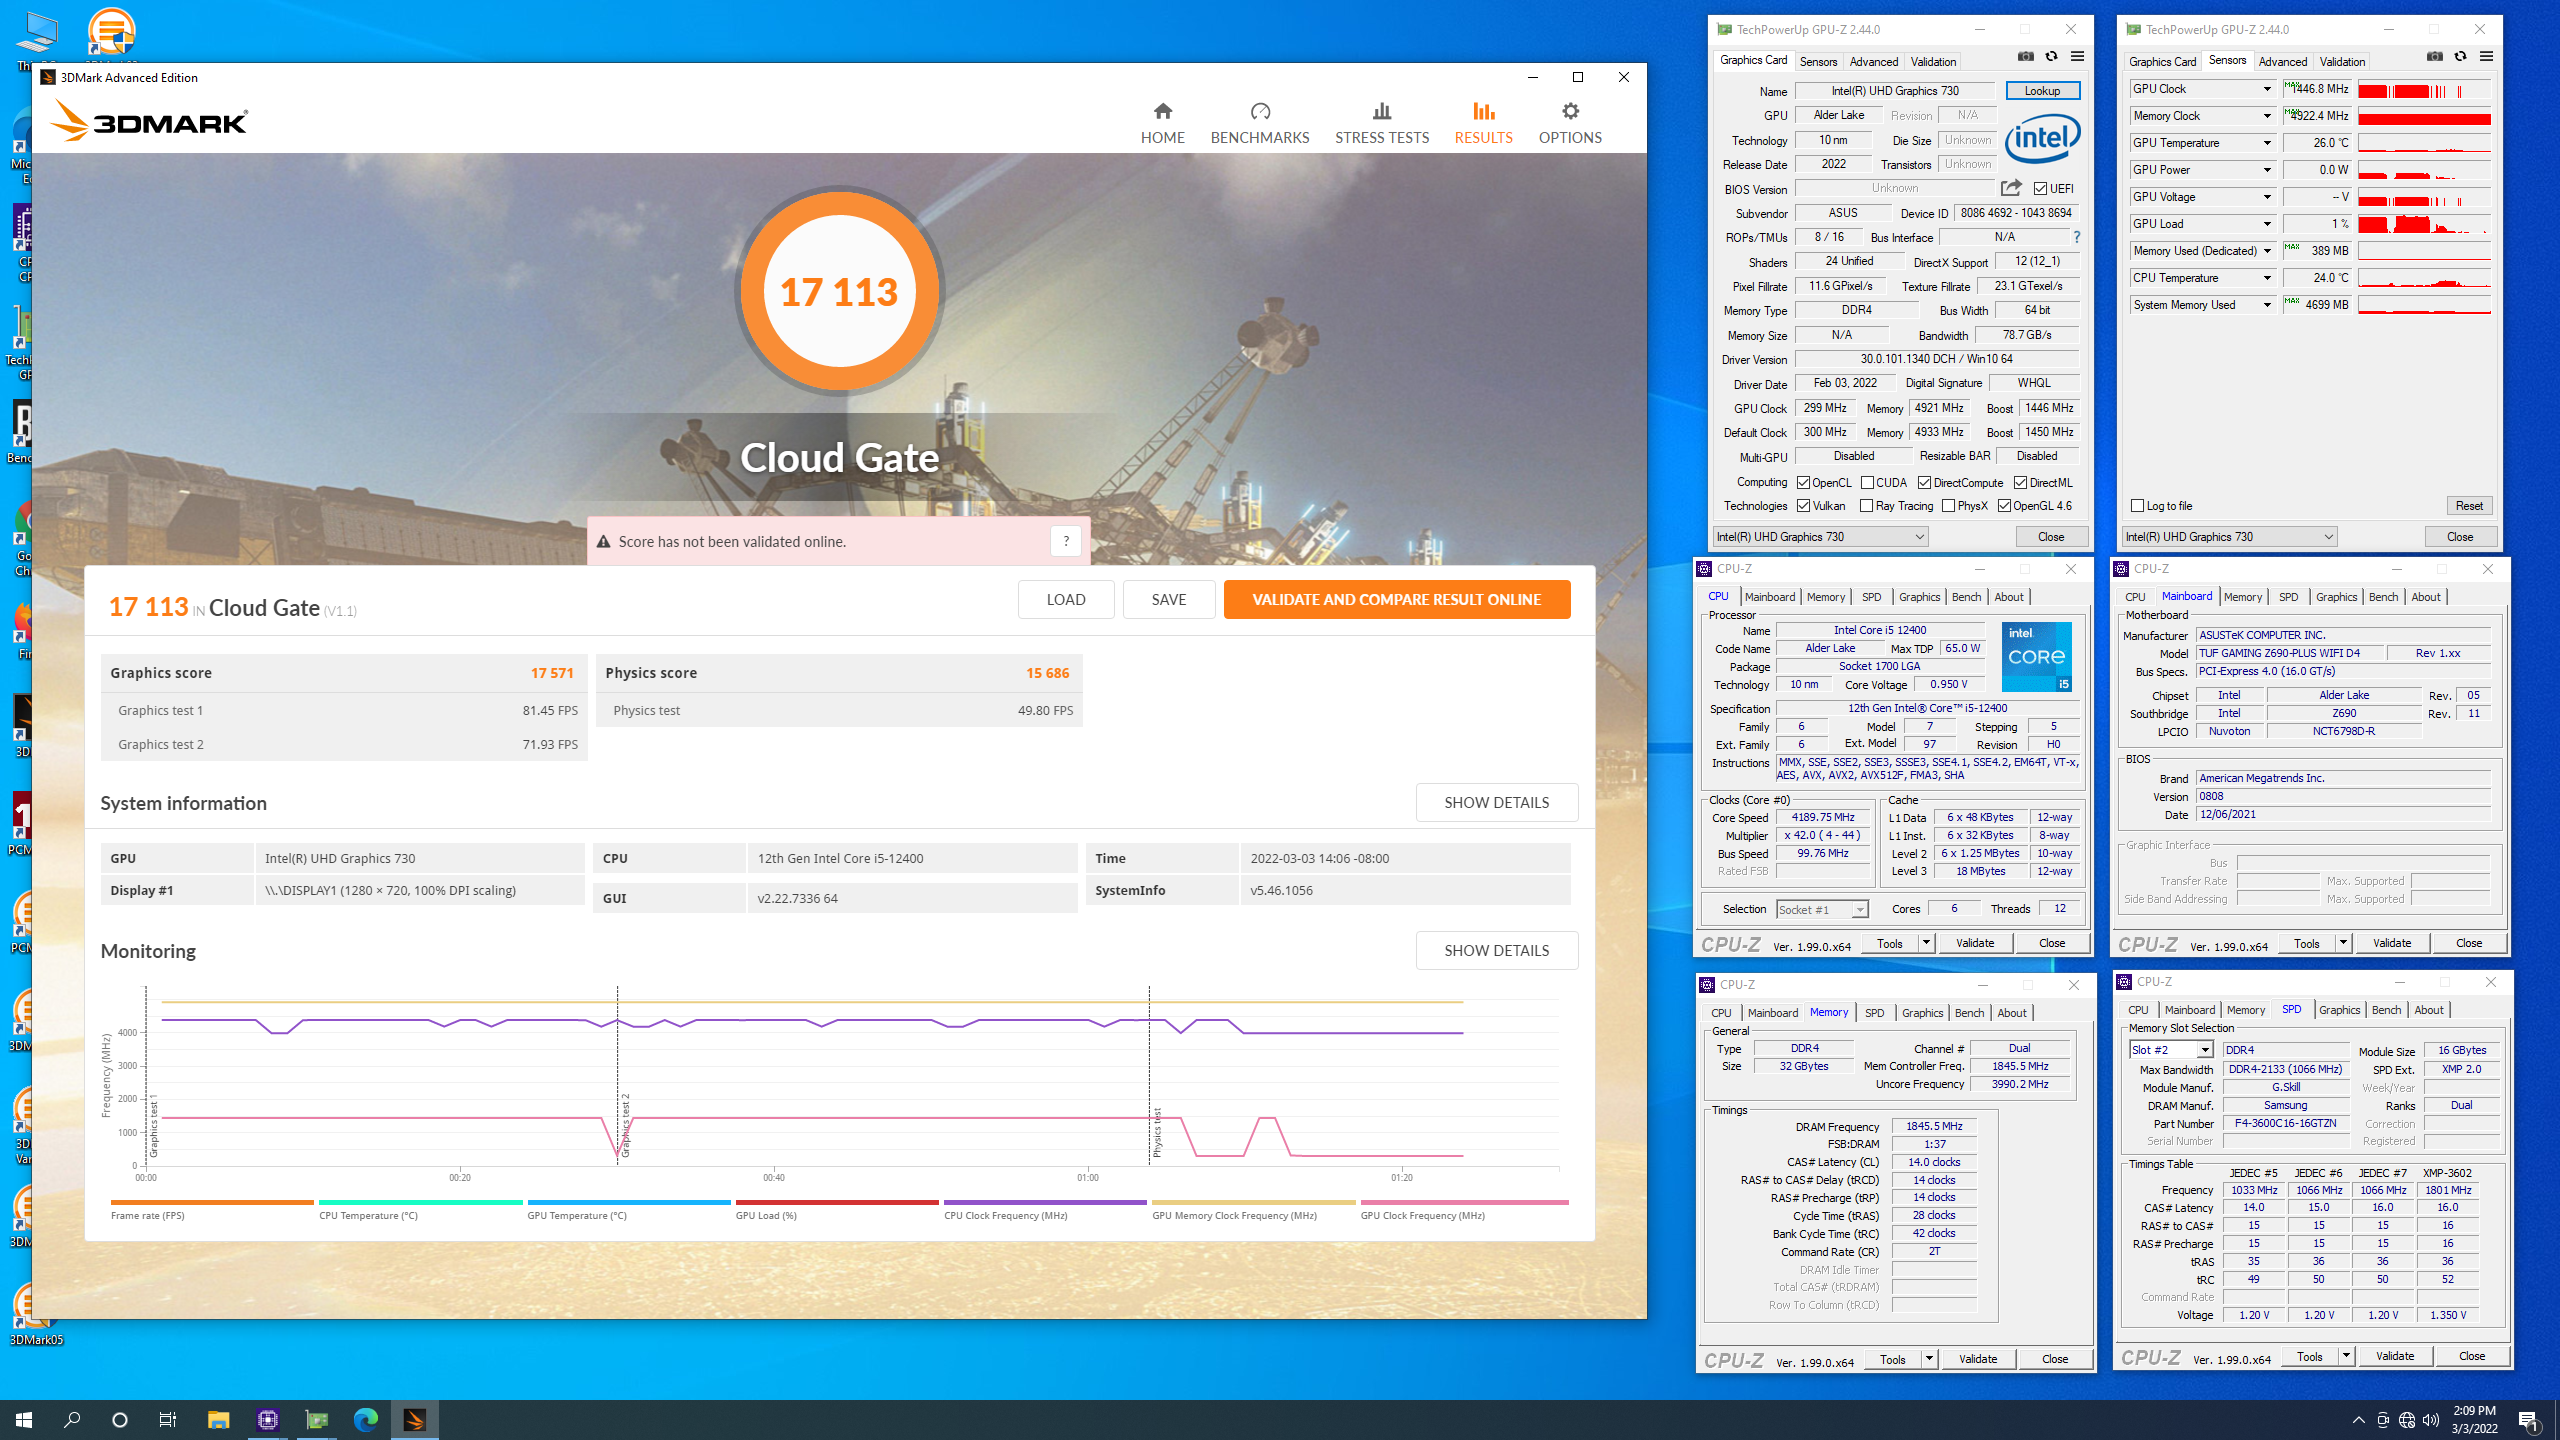Open SPD tab in CPU-Z Memory window
This screenshot has width=2560, height=1440.
click(x=1874, y=1013)
